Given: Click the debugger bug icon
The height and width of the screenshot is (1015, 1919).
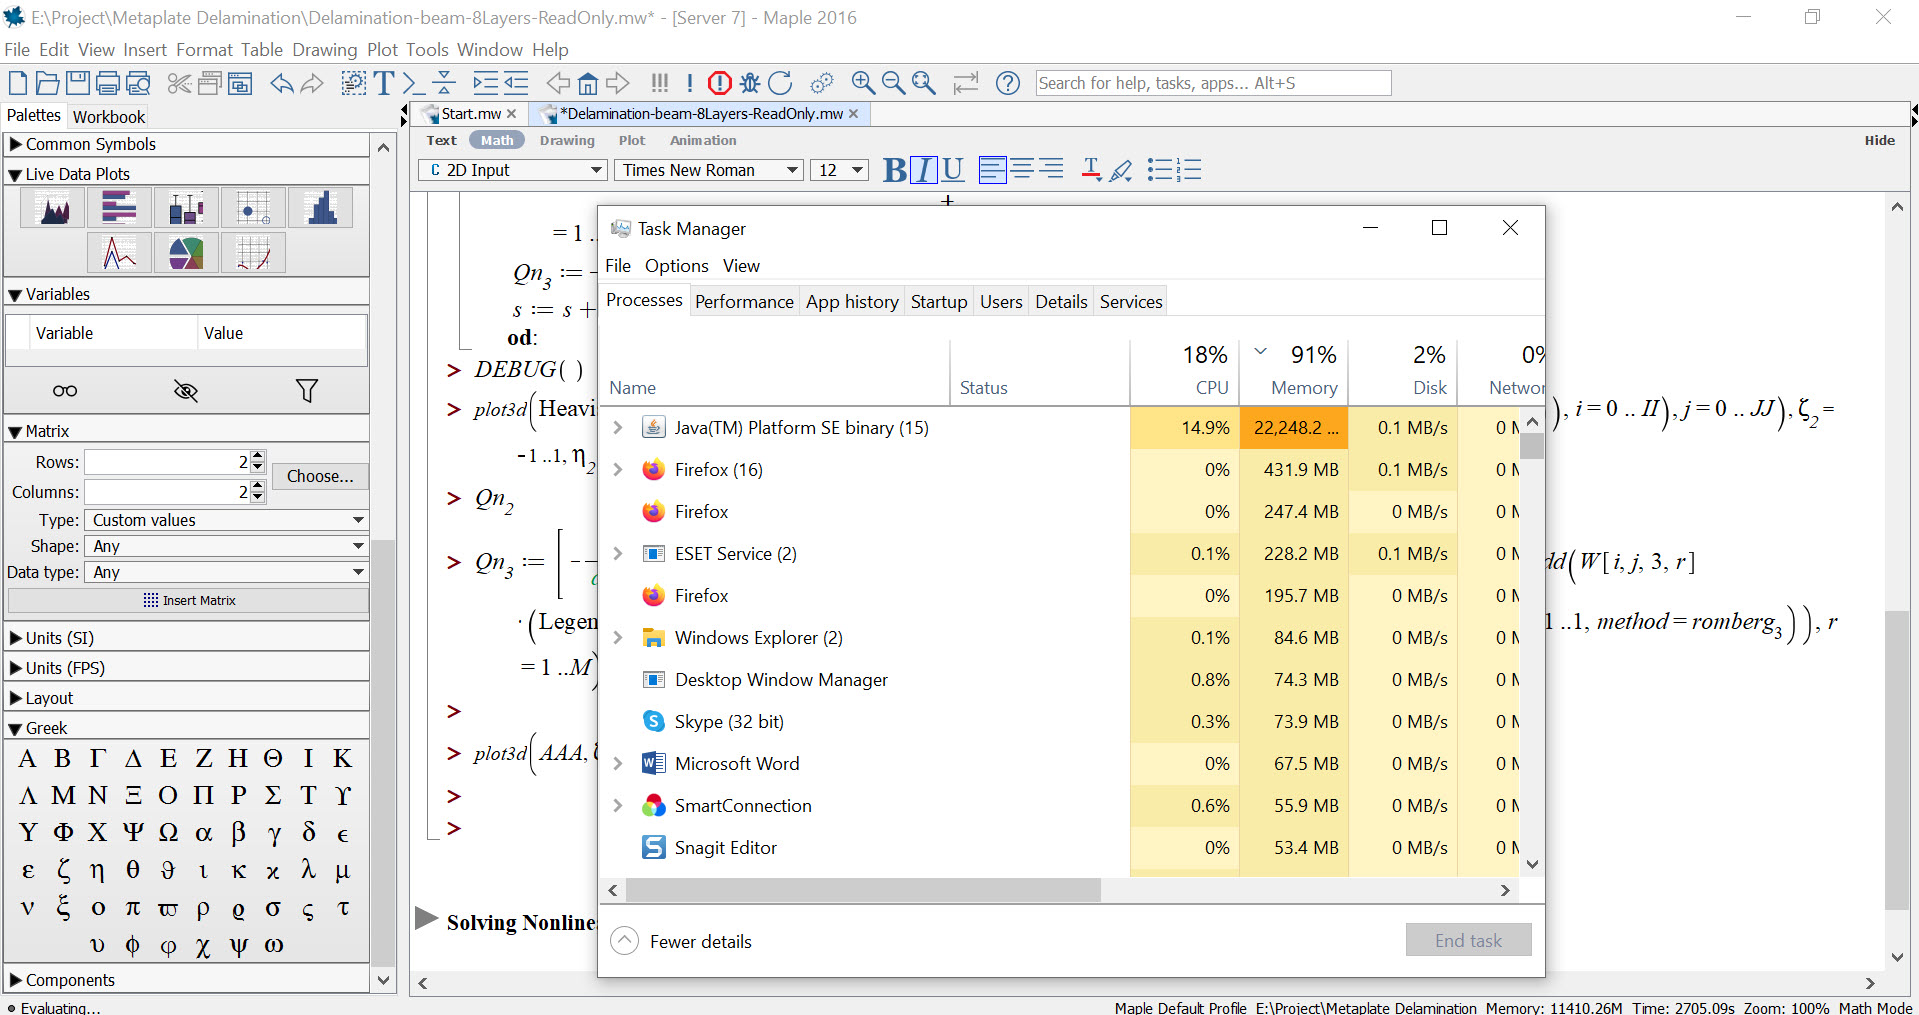Looking at the screenshot, I should [750, 83].
